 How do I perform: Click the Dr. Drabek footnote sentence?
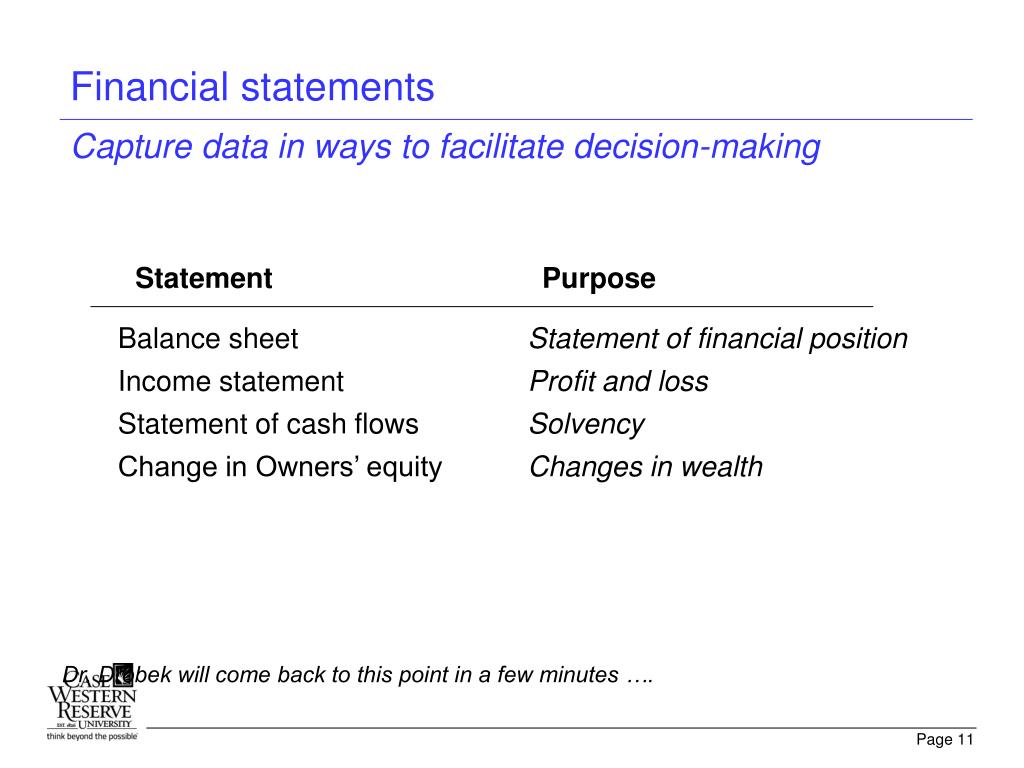tap(358, 675)
